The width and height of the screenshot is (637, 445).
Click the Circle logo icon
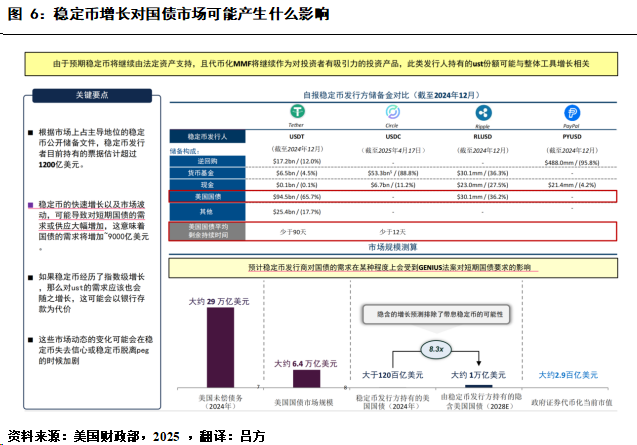[392, 114]
